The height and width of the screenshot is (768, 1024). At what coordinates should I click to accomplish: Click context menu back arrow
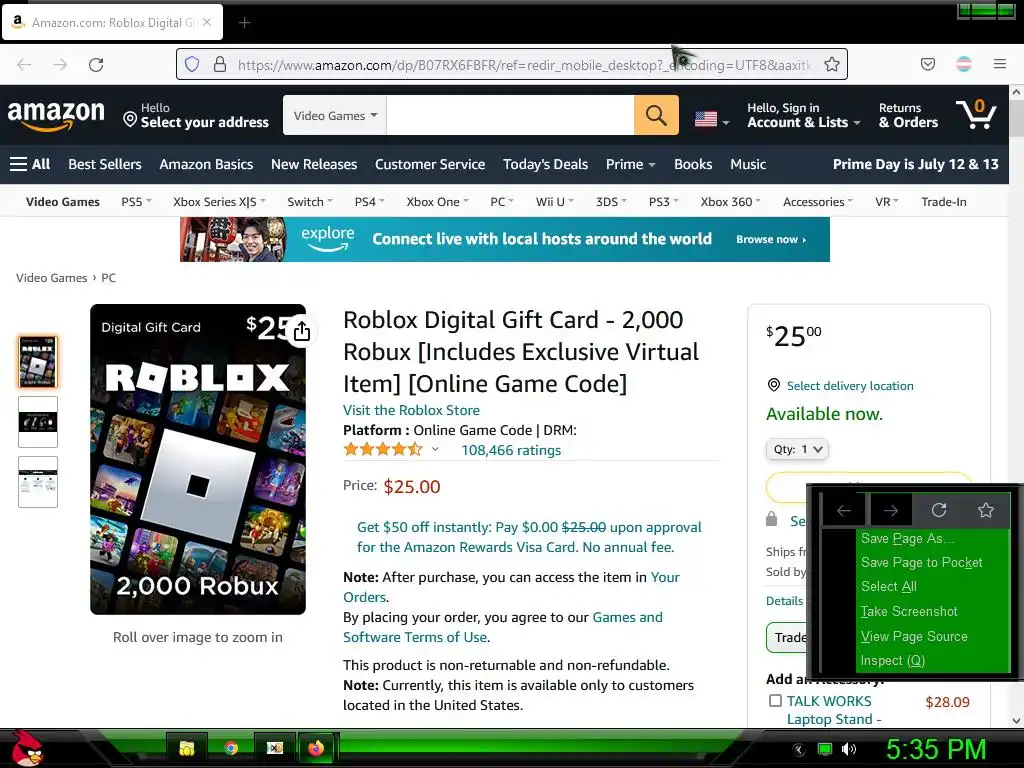click(844, 510)
